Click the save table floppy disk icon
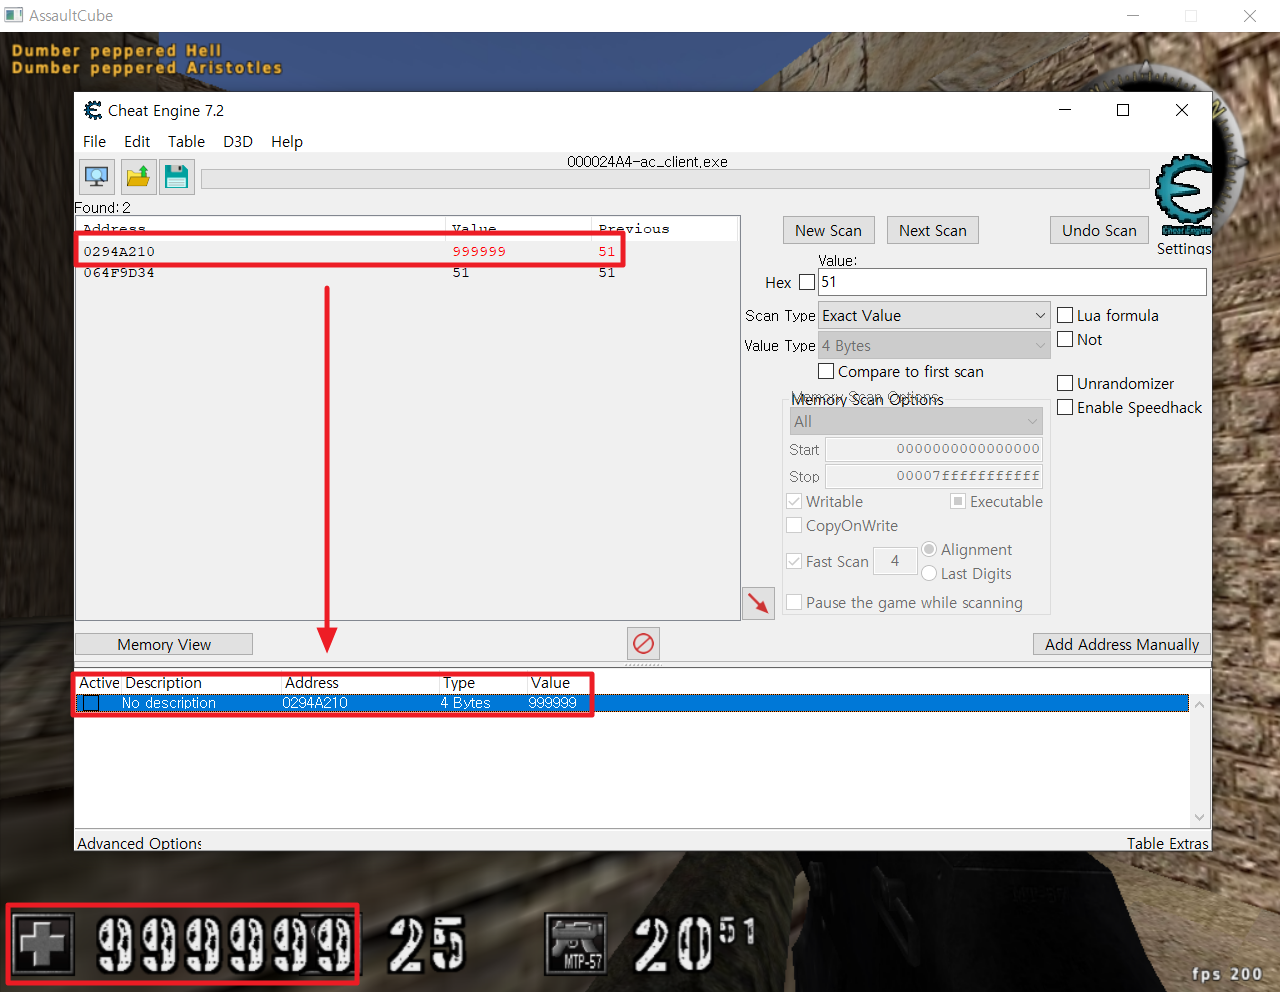 [177, 177]
